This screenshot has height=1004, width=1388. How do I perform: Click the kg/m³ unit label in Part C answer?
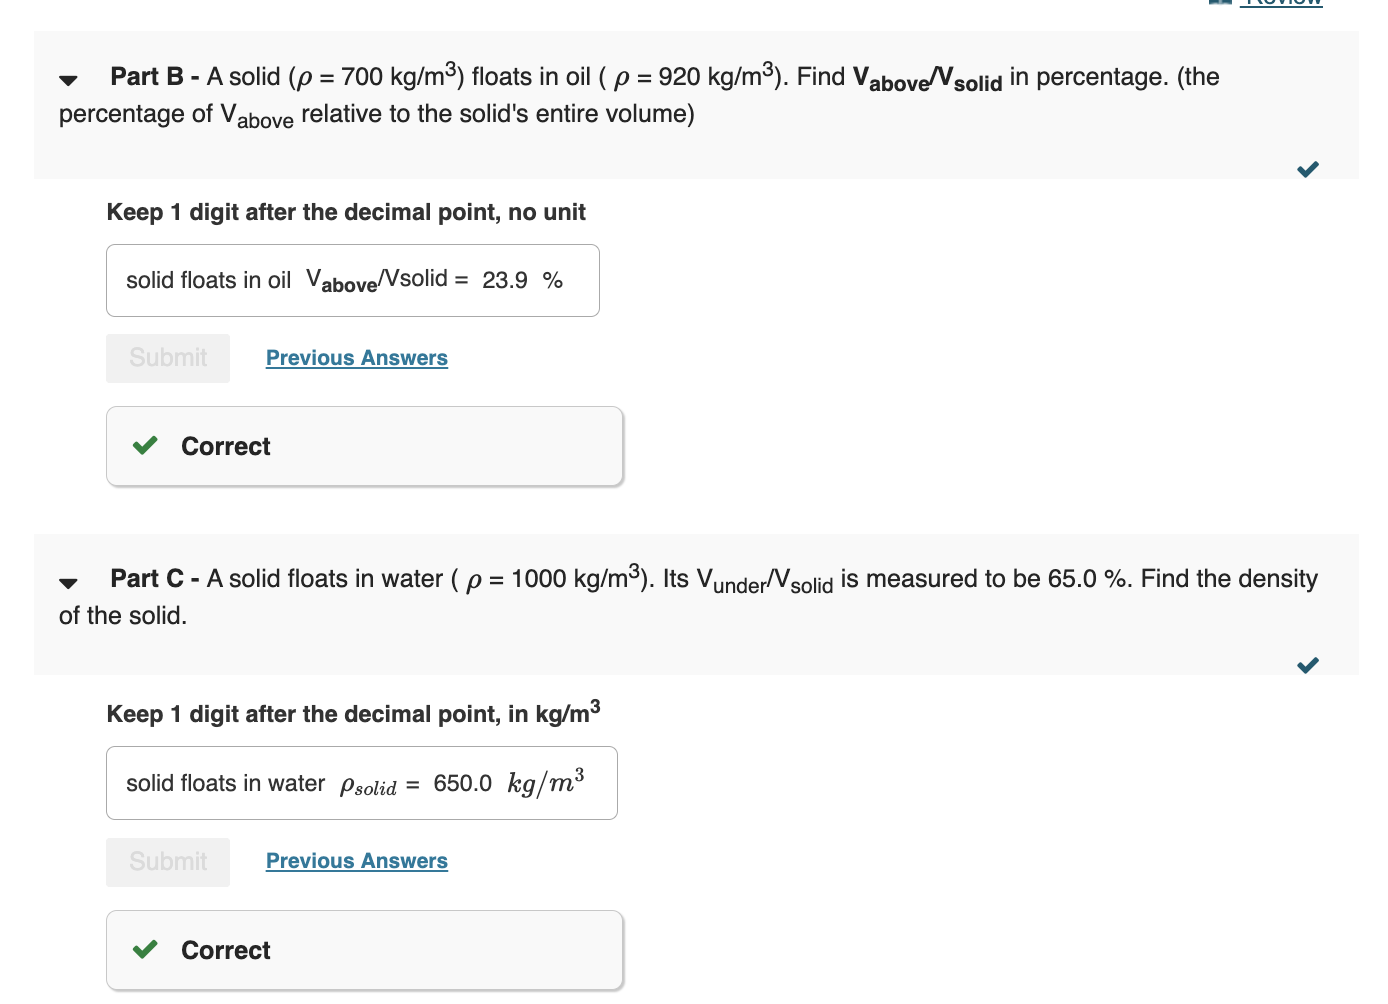(545, 783)
